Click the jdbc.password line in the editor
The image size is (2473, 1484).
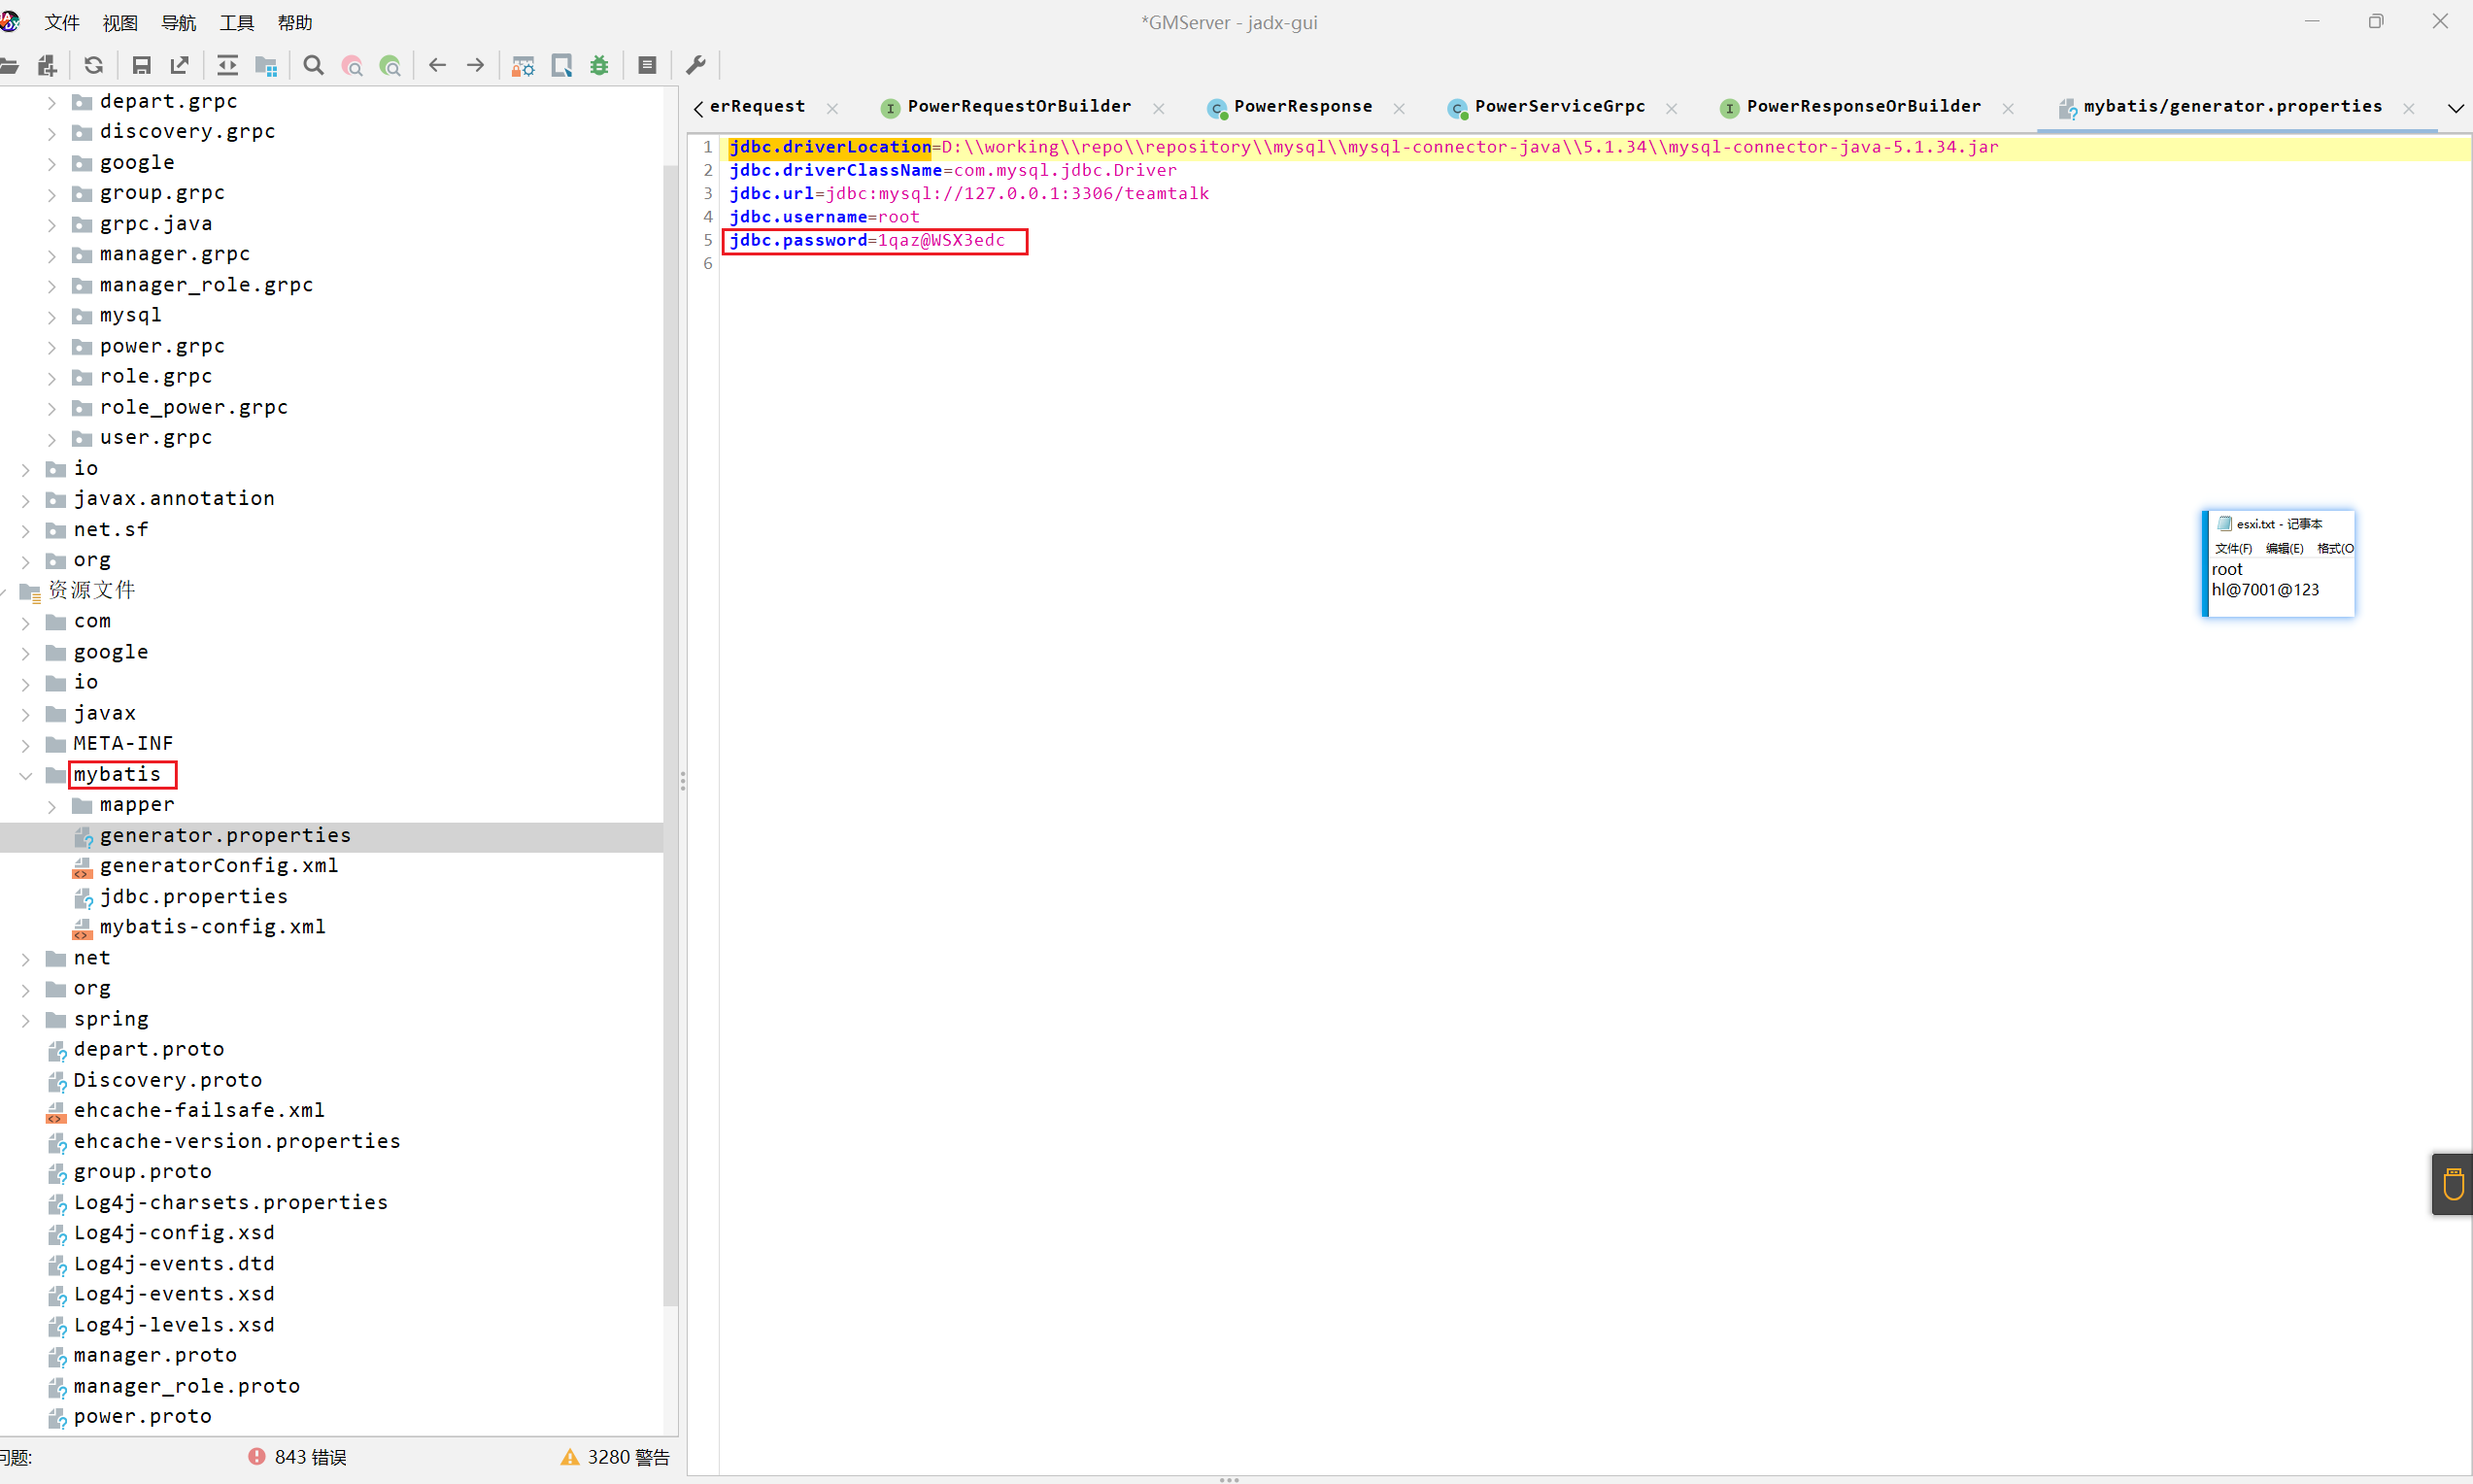[x=867, y=240]
